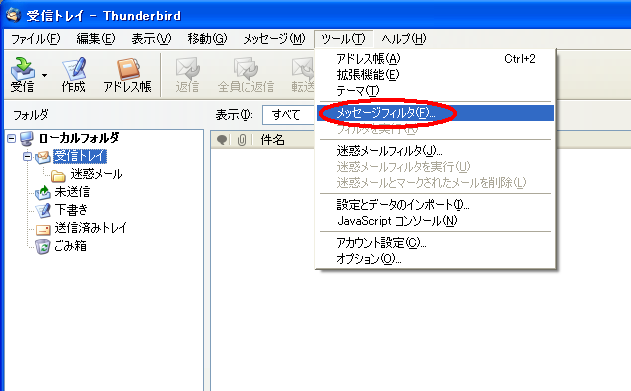This screenshot has height=391, width=631.
Task: Open the 表示 すべて view combo box
Action: tap(288, 115)
